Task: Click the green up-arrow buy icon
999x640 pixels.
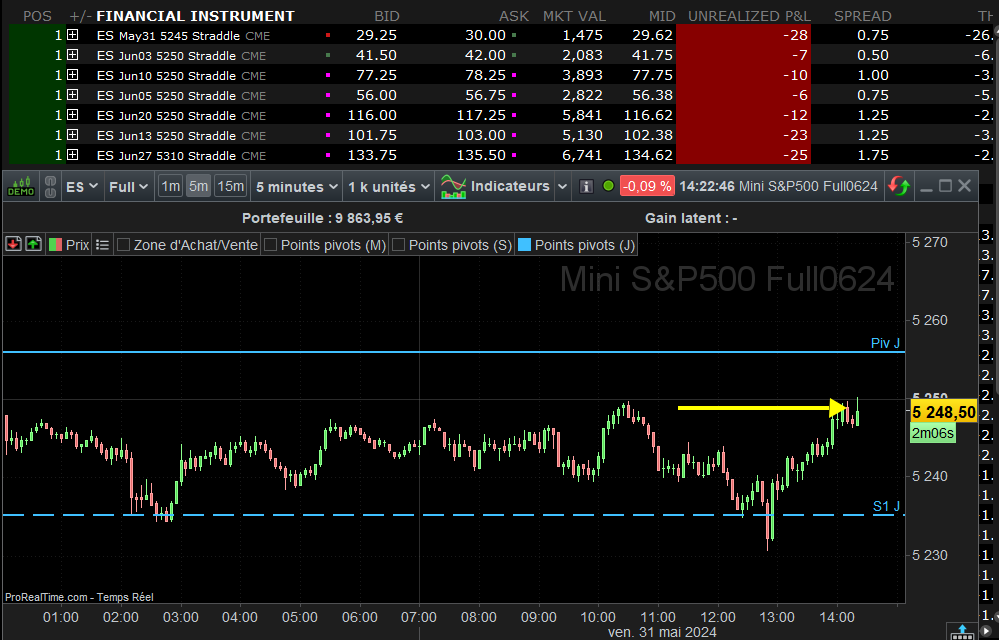Action: tap(33, 244)
